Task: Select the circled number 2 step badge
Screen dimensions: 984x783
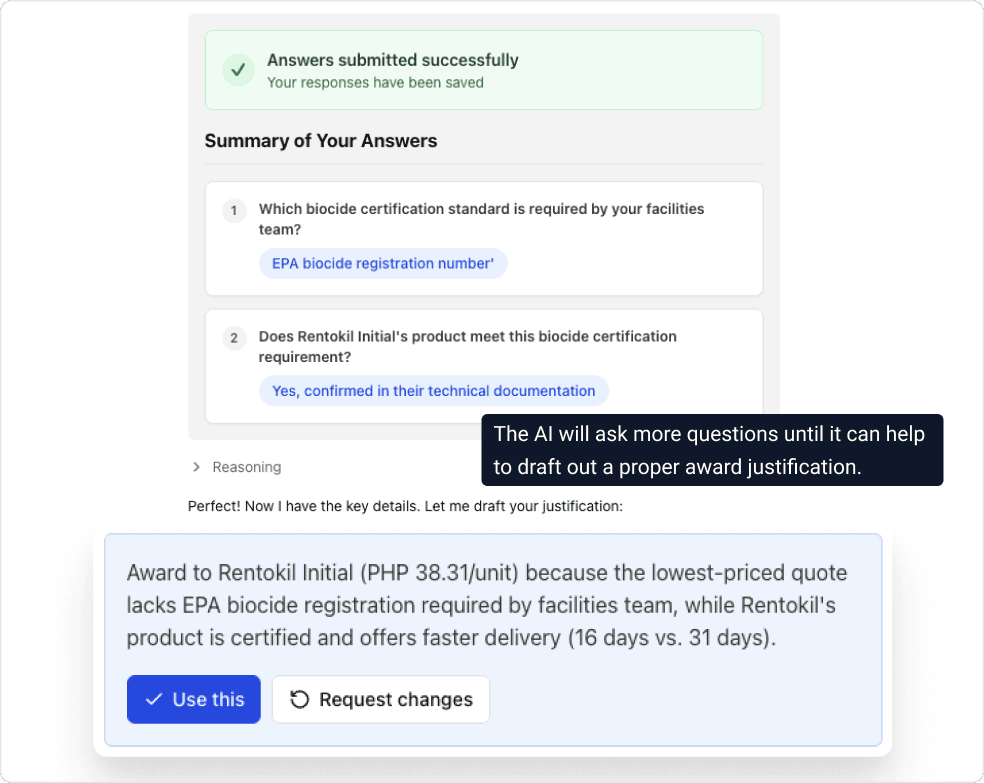Action: 234,337
